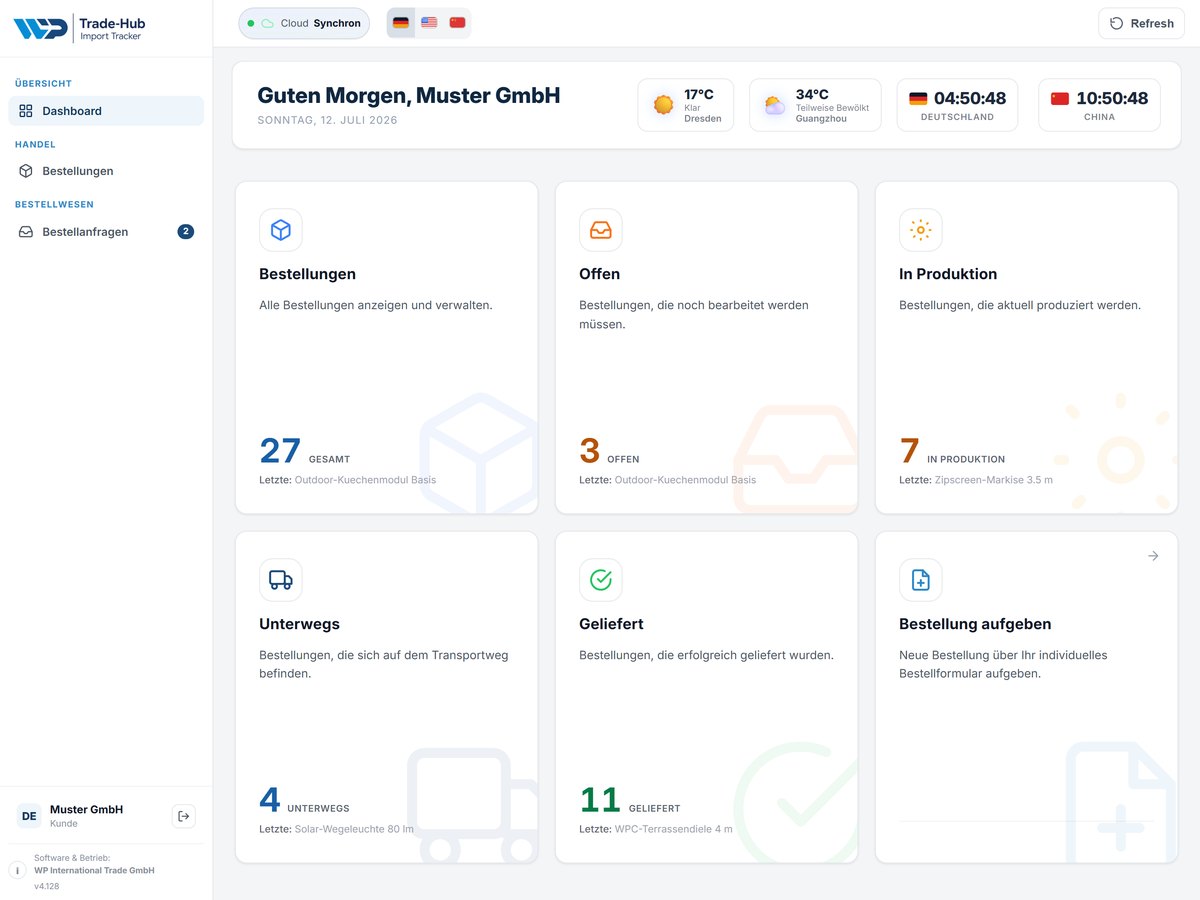Open the Bestellungen card title
The height and width of the screenshot is (900, 1200).
(x=307, y=274)
